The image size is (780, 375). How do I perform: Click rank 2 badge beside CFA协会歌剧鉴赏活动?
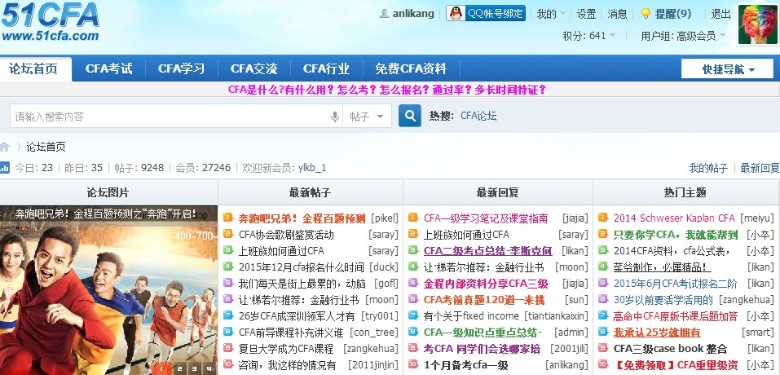point(228,234)
